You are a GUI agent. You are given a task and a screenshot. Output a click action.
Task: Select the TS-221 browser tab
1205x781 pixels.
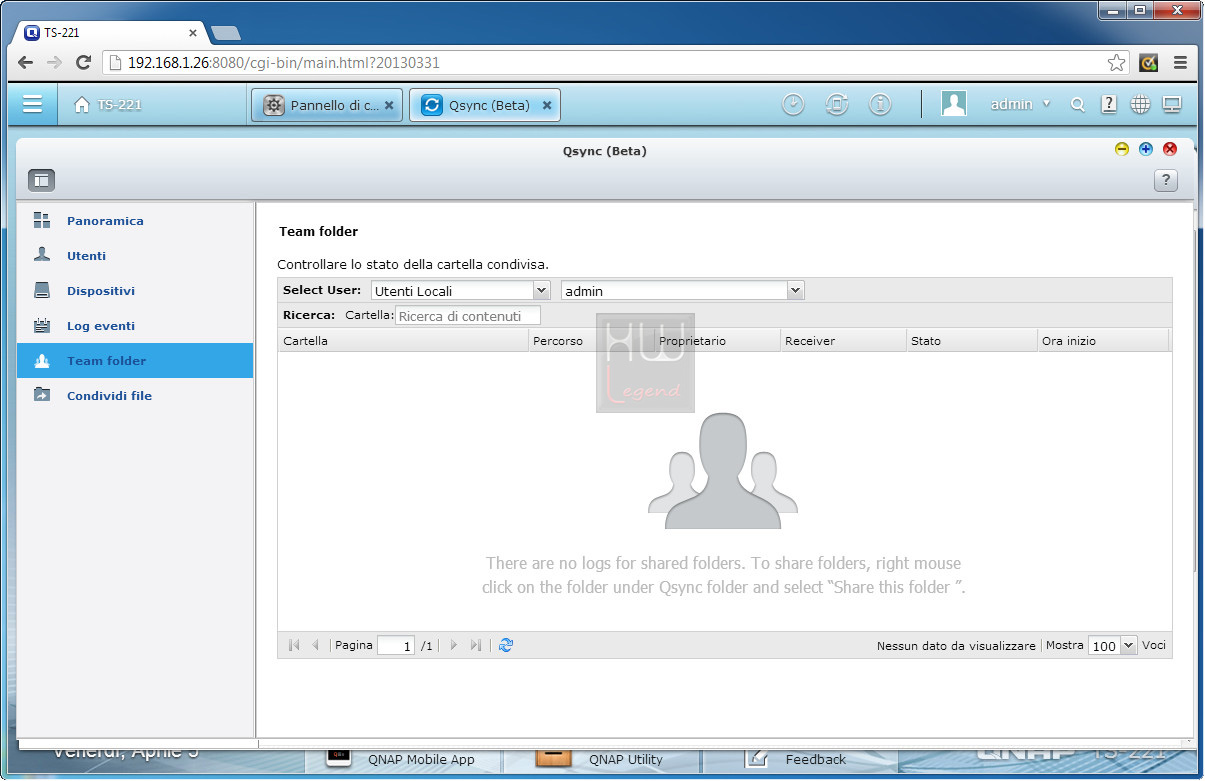coord(110,32)
